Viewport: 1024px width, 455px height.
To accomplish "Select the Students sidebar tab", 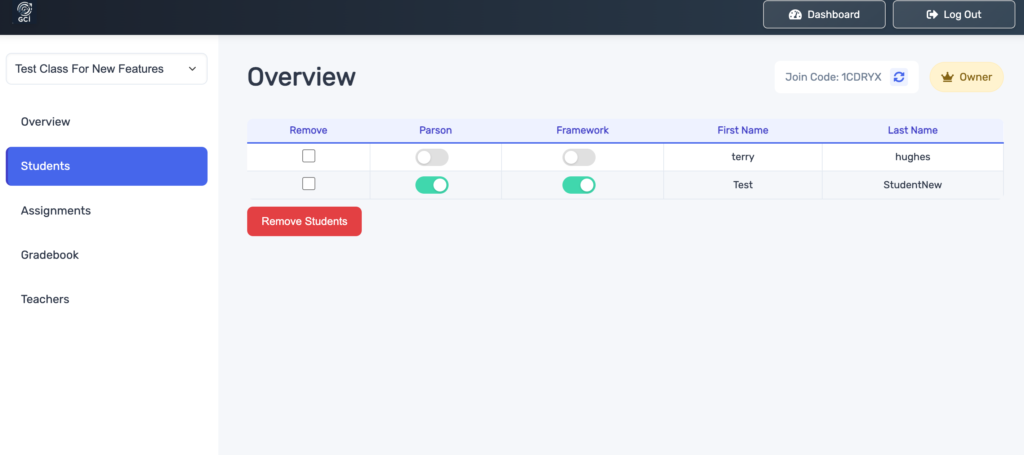I will point(106,166).
